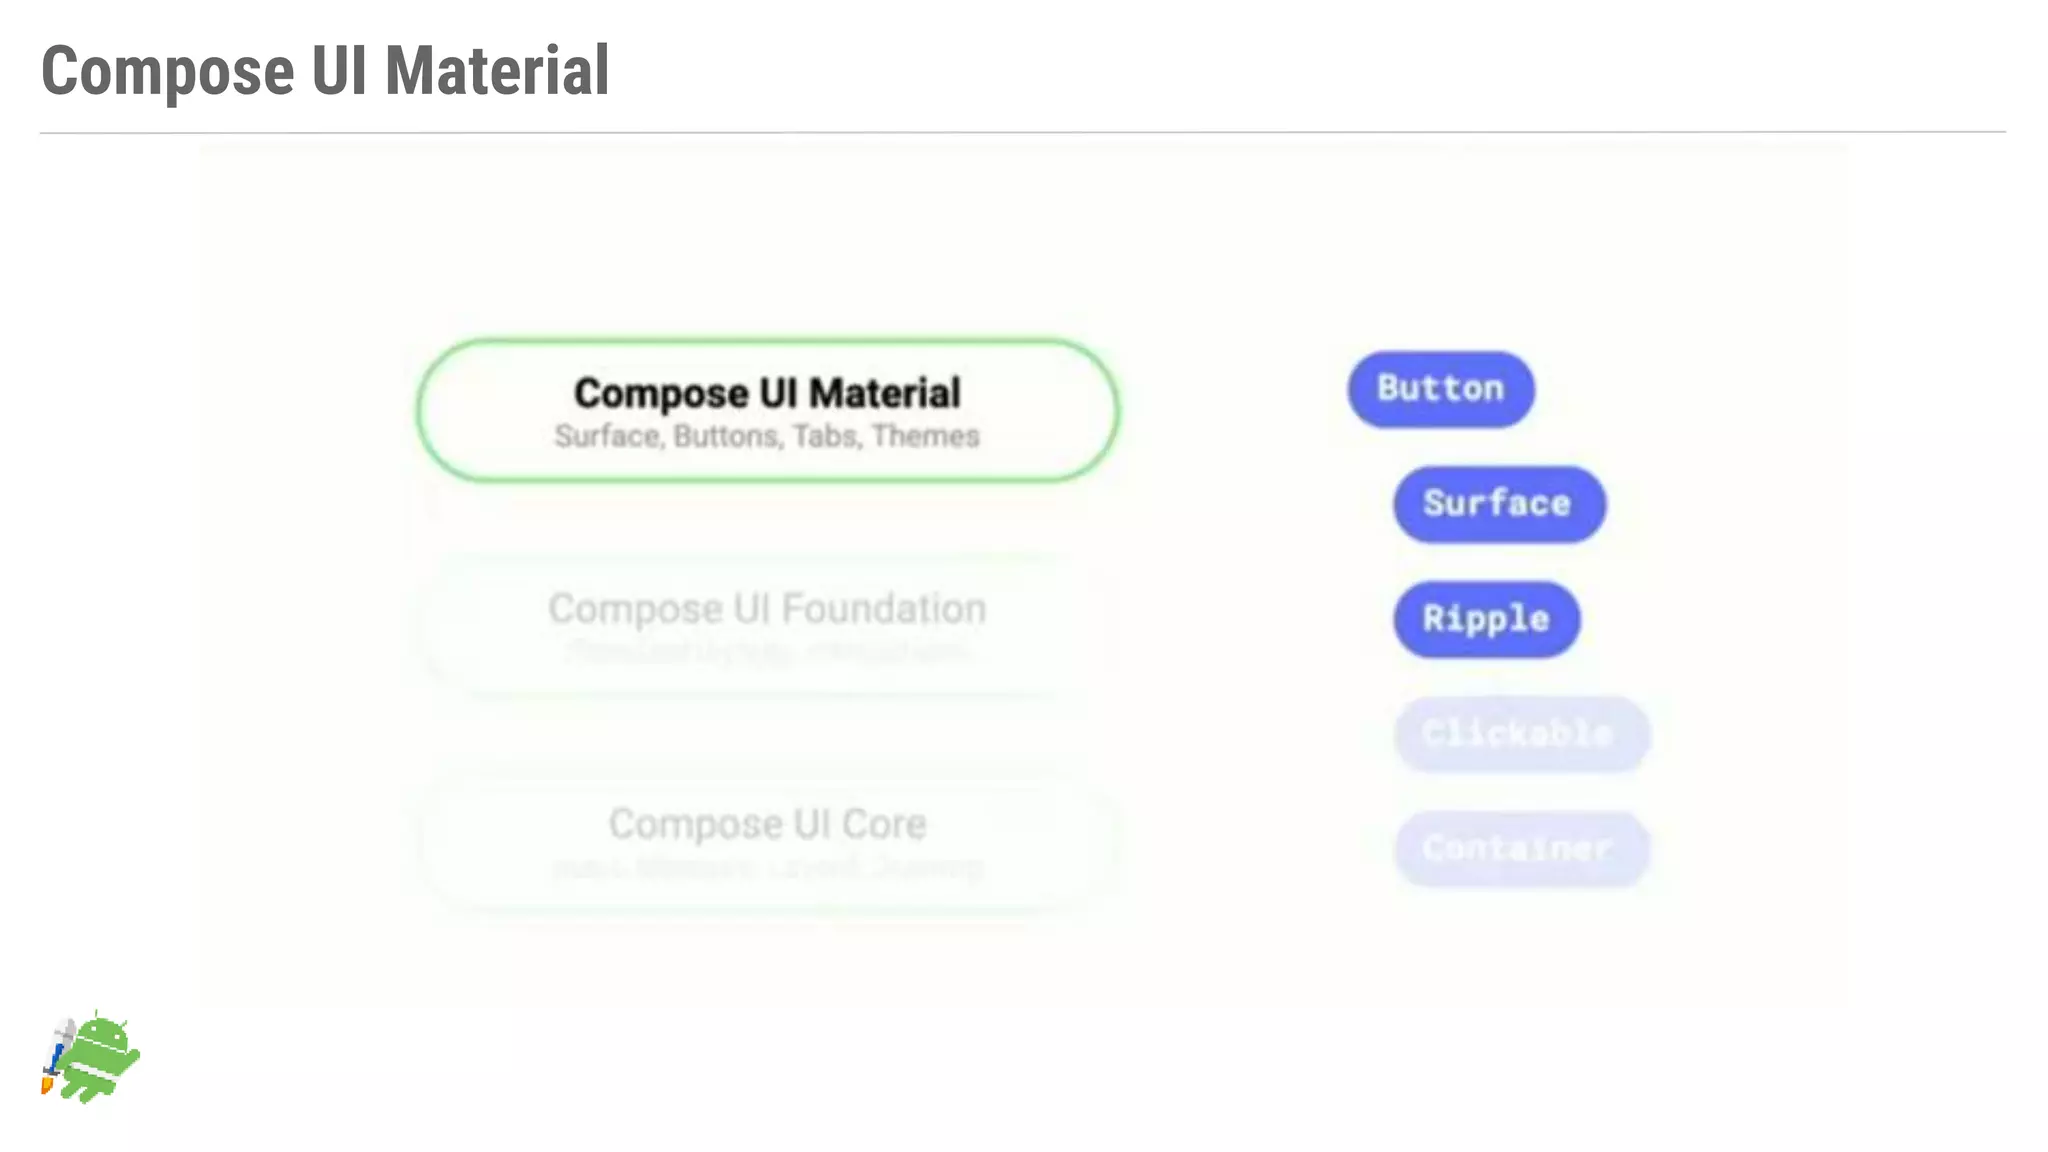
Task: Click the faded Clickable chip
Action: tap(1520, 734)
